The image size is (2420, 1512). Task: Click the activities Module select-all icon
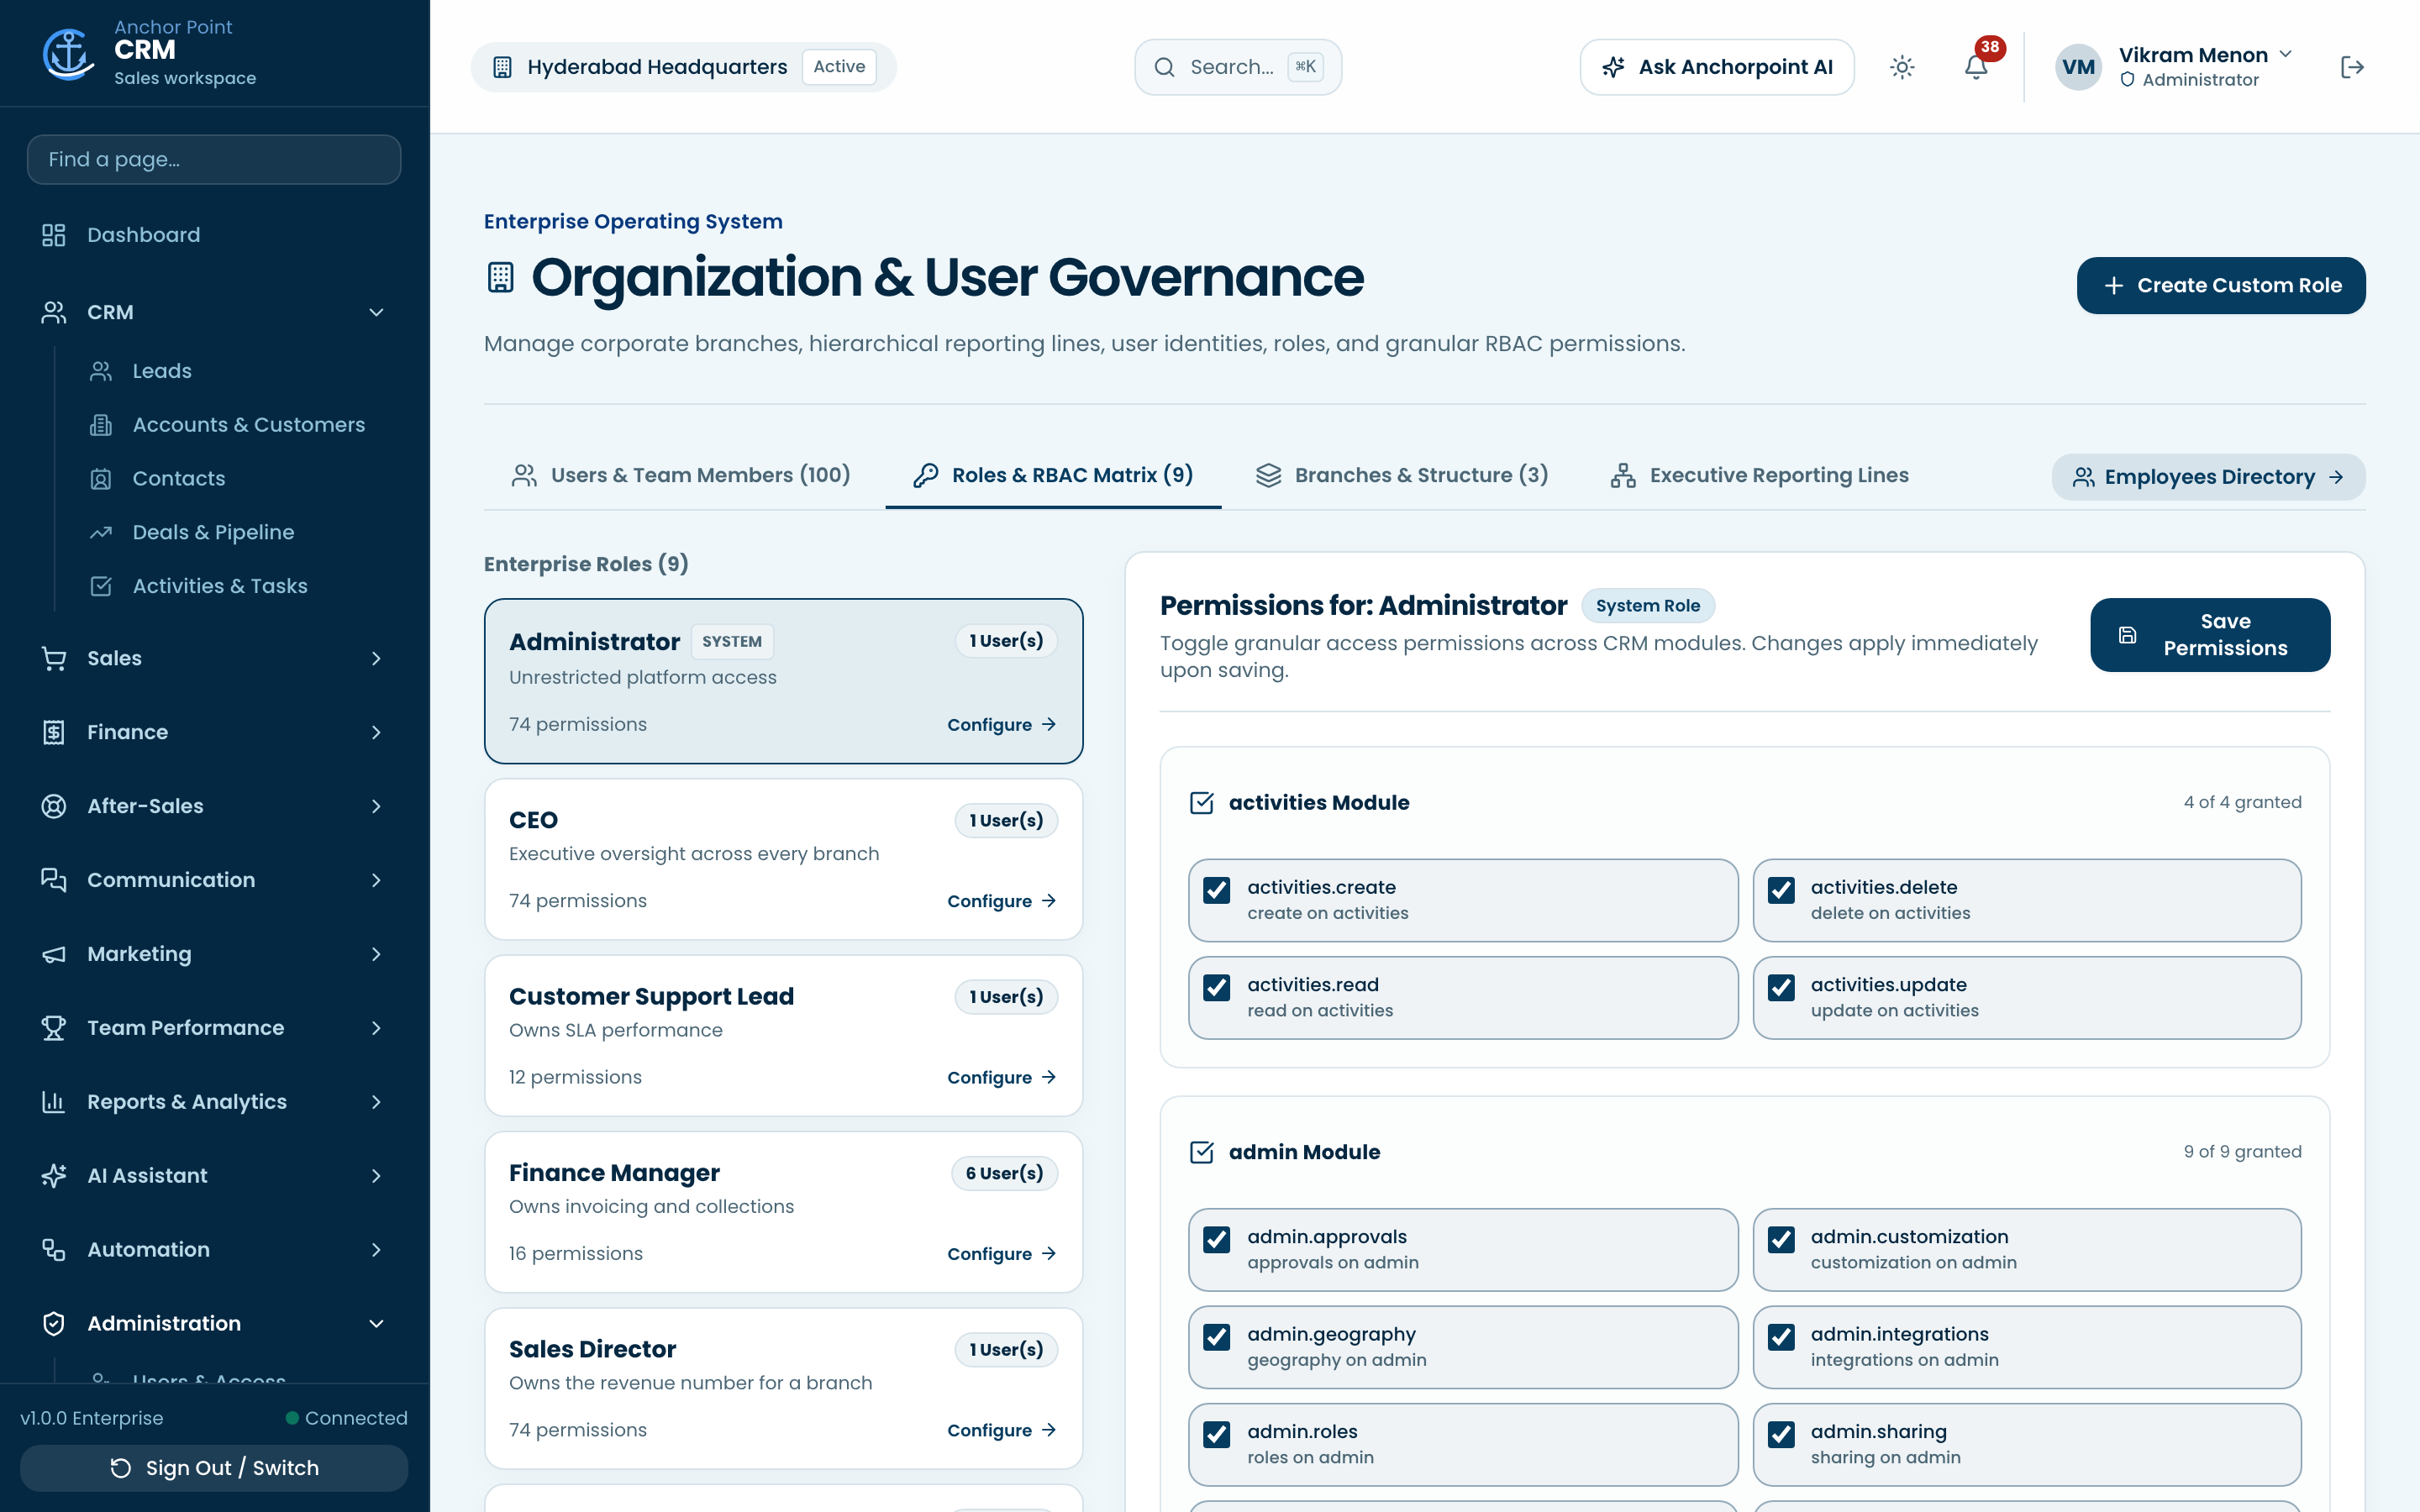pos(1201,803)
